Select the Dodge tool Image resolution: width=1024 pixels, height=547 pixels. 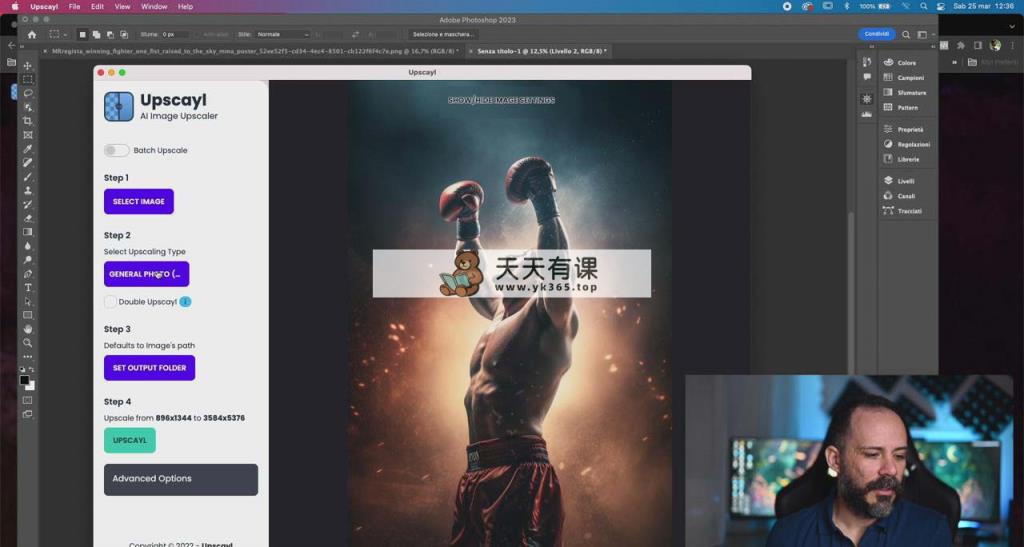(27, 260)
